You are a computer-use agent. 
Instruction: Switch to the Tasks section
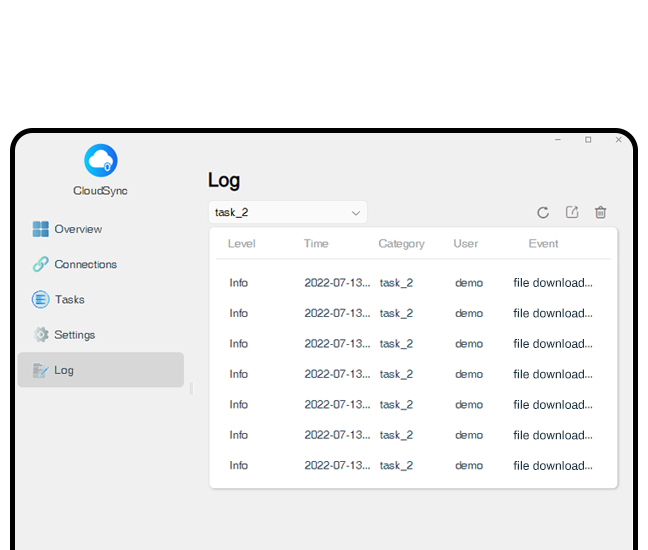(x=69, y=300)
